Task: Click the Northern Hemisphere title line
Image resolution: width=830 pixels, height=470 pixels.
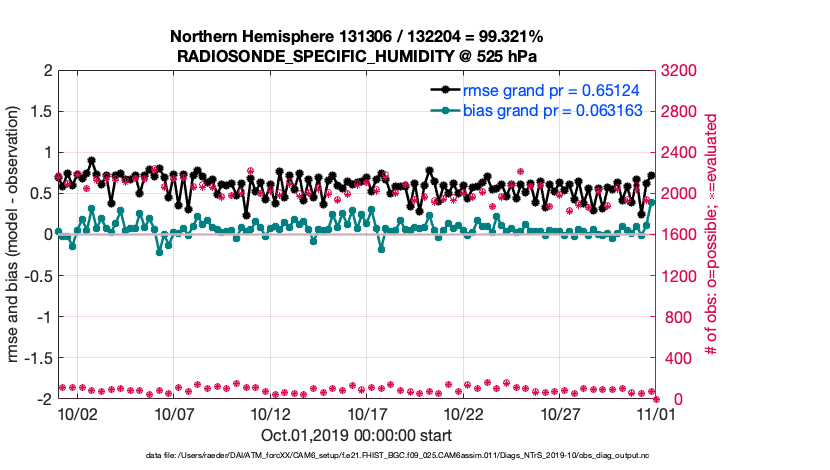Action: point(357,37)
